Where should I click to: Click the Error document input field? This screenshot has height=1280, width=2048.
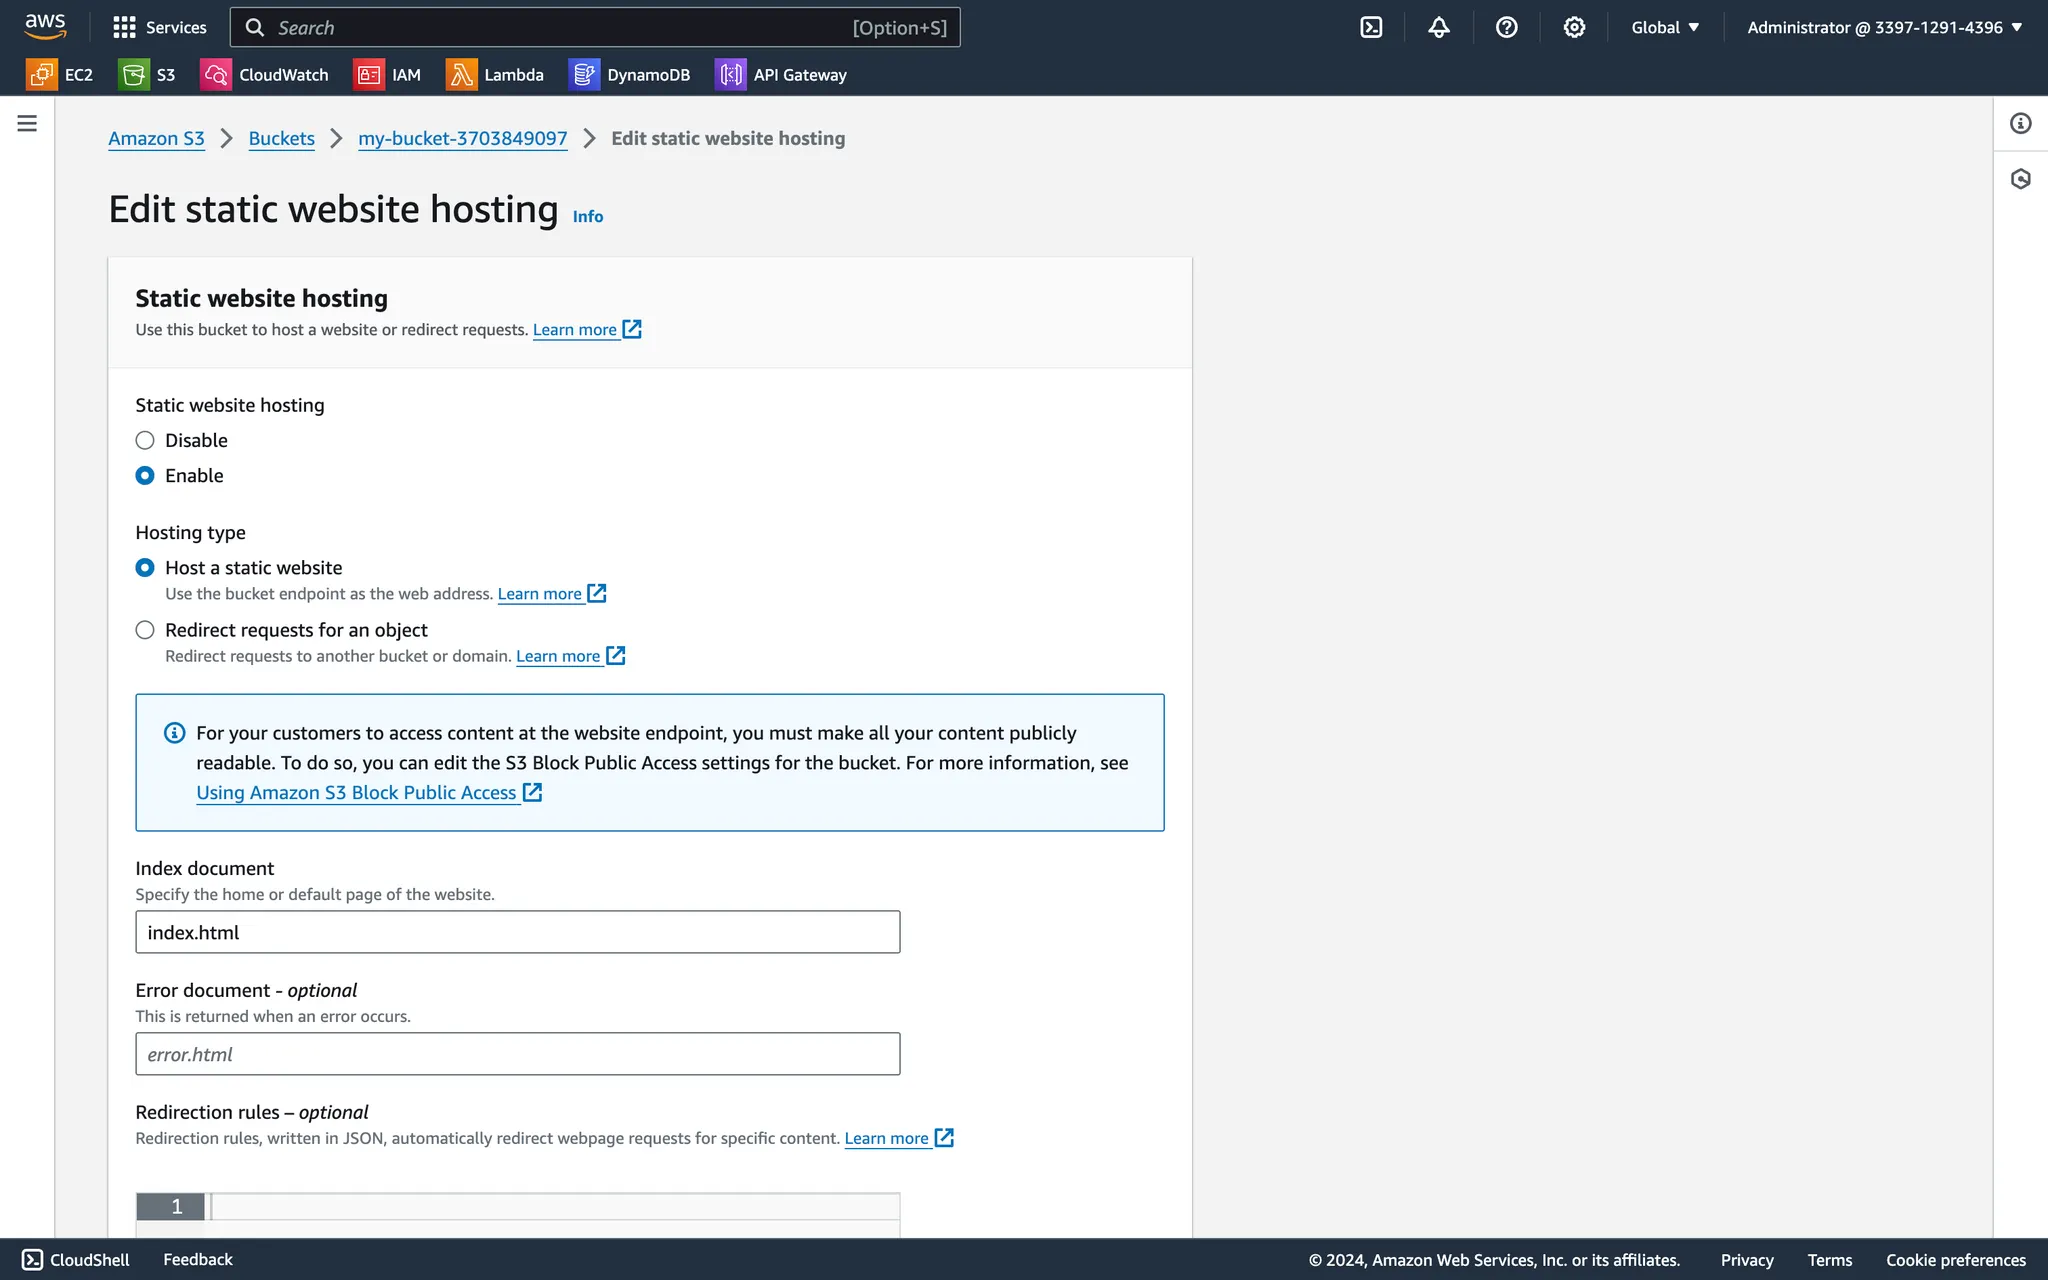coord(517,1054)
